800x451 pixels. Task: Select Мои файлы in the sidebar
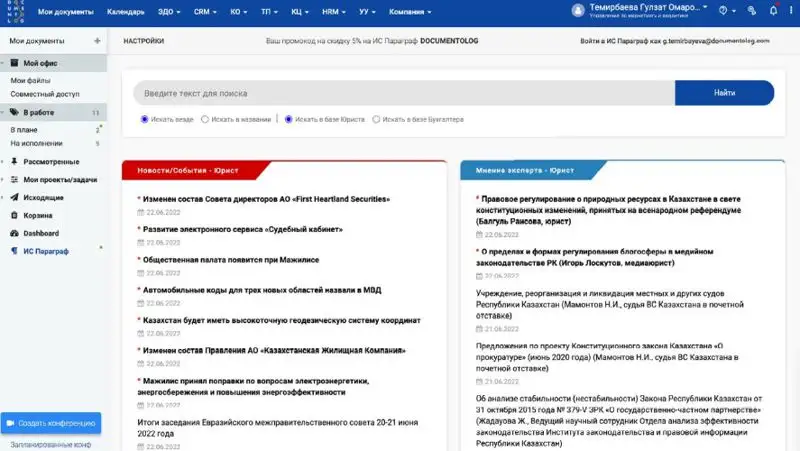(30, 80)
